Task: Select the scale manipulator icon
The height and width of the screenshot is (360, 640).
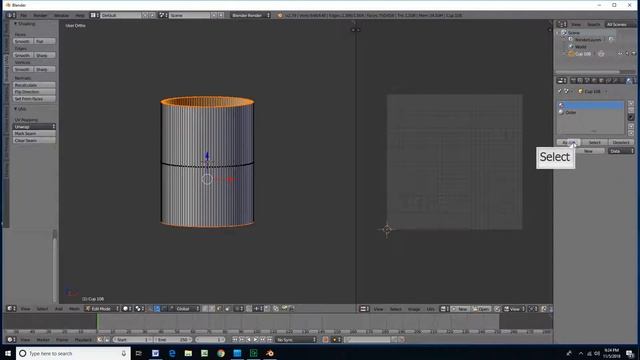Action: 171,309
